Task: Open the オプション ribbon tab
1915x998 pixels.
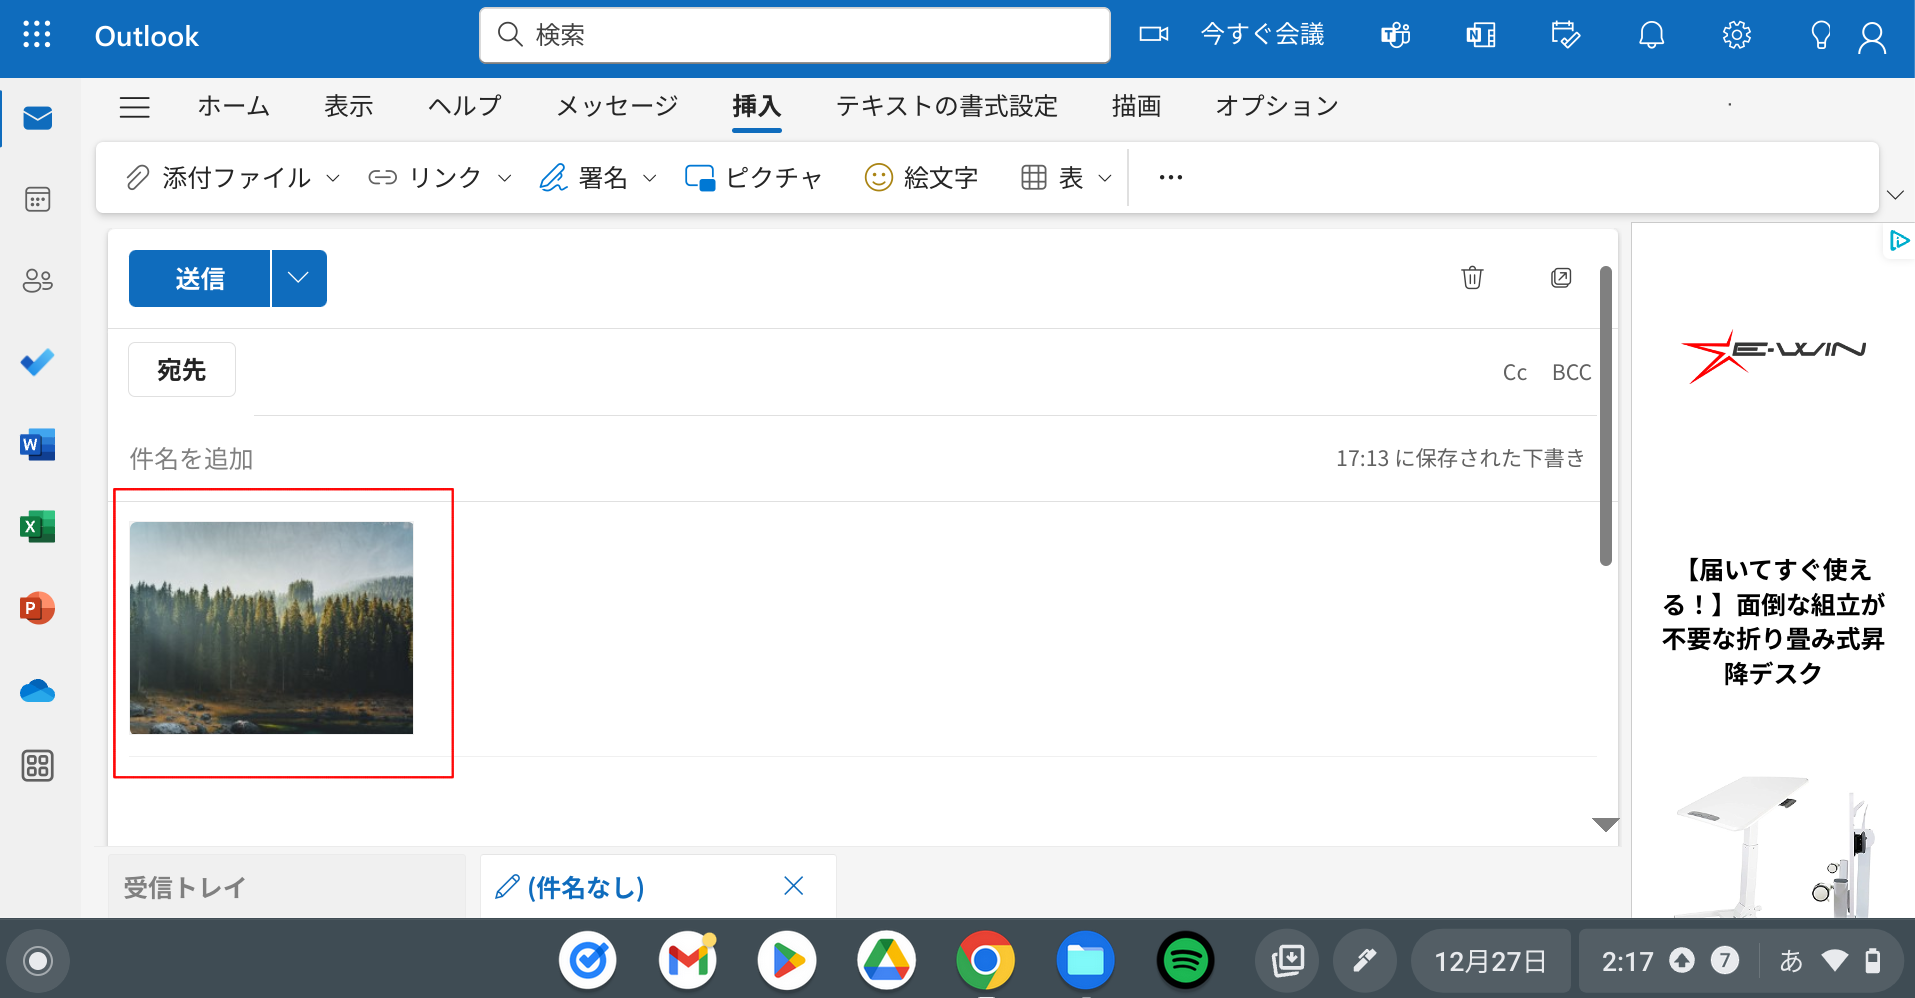Action: [x=1275, y=106]
